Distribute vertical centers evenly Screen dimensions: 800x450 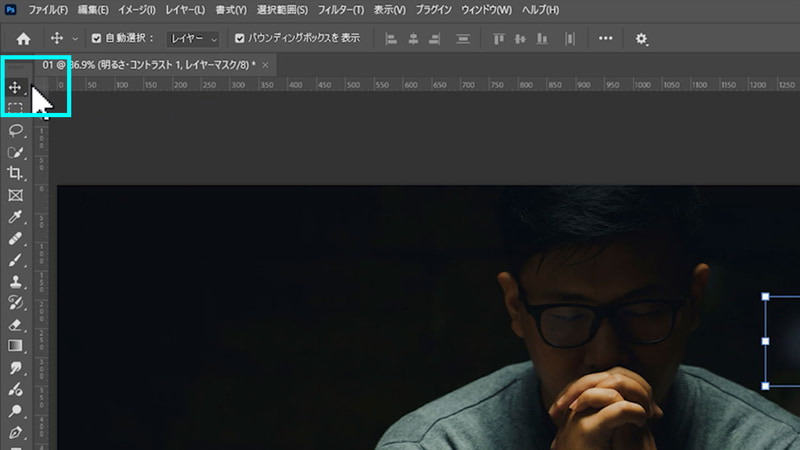[463, 39]
